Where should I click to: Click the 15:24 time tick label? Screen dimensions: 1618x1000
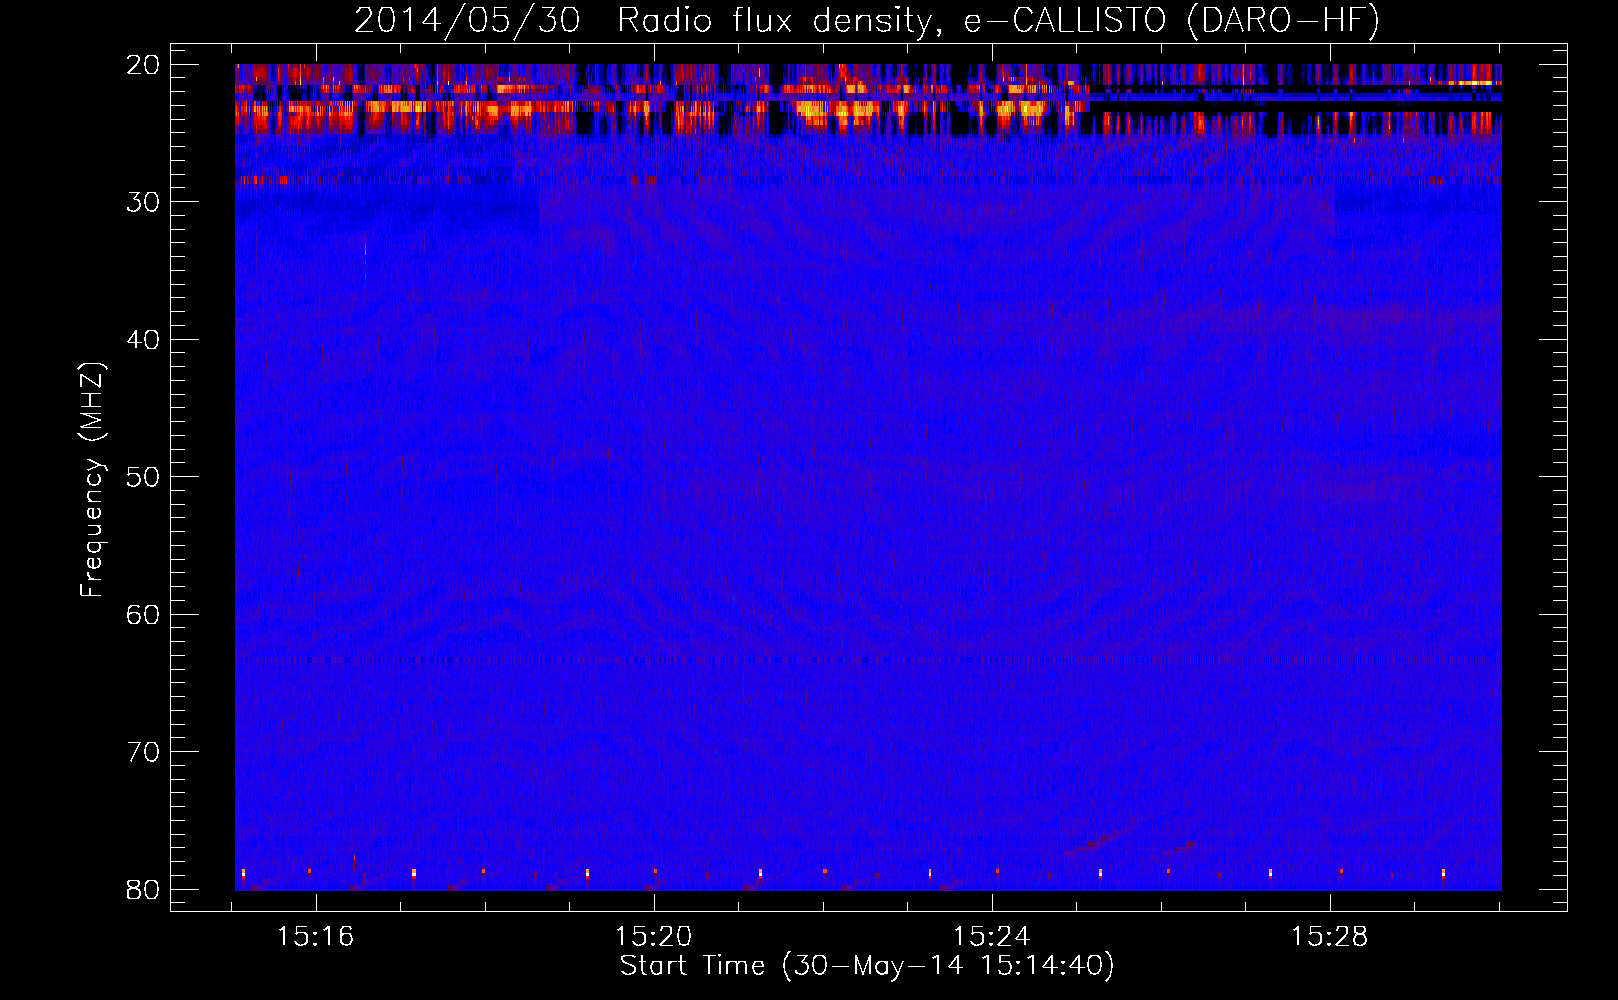992,937
